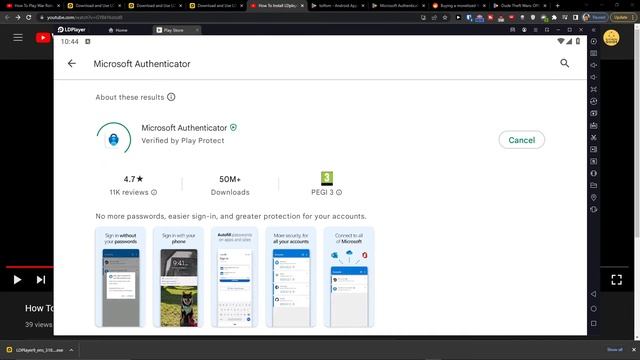Click the No more passwords description text
The width and height of the screenshot is (640, 360).
point(231,216)
